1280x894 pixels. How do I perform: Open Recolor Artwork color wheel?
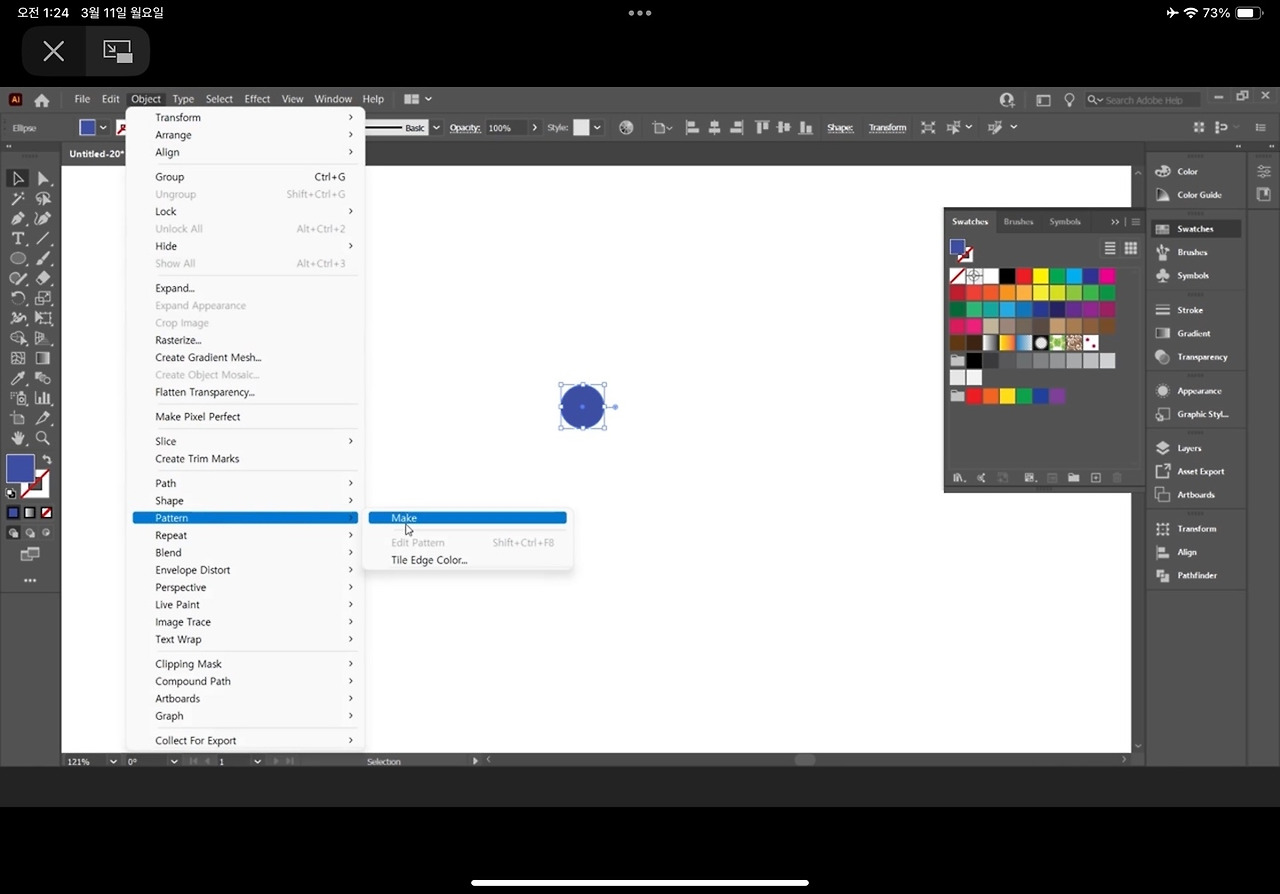[626, 128]
